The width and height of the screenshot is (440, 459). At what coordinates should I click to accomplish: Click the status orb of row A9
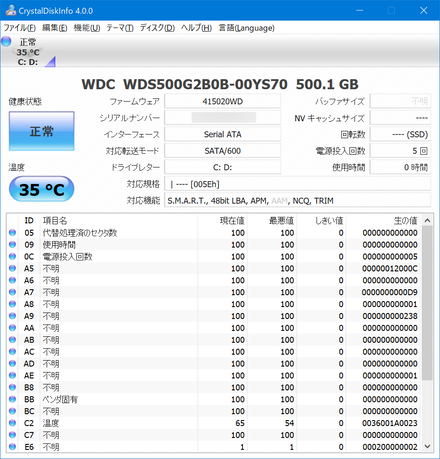click(13, 316)
